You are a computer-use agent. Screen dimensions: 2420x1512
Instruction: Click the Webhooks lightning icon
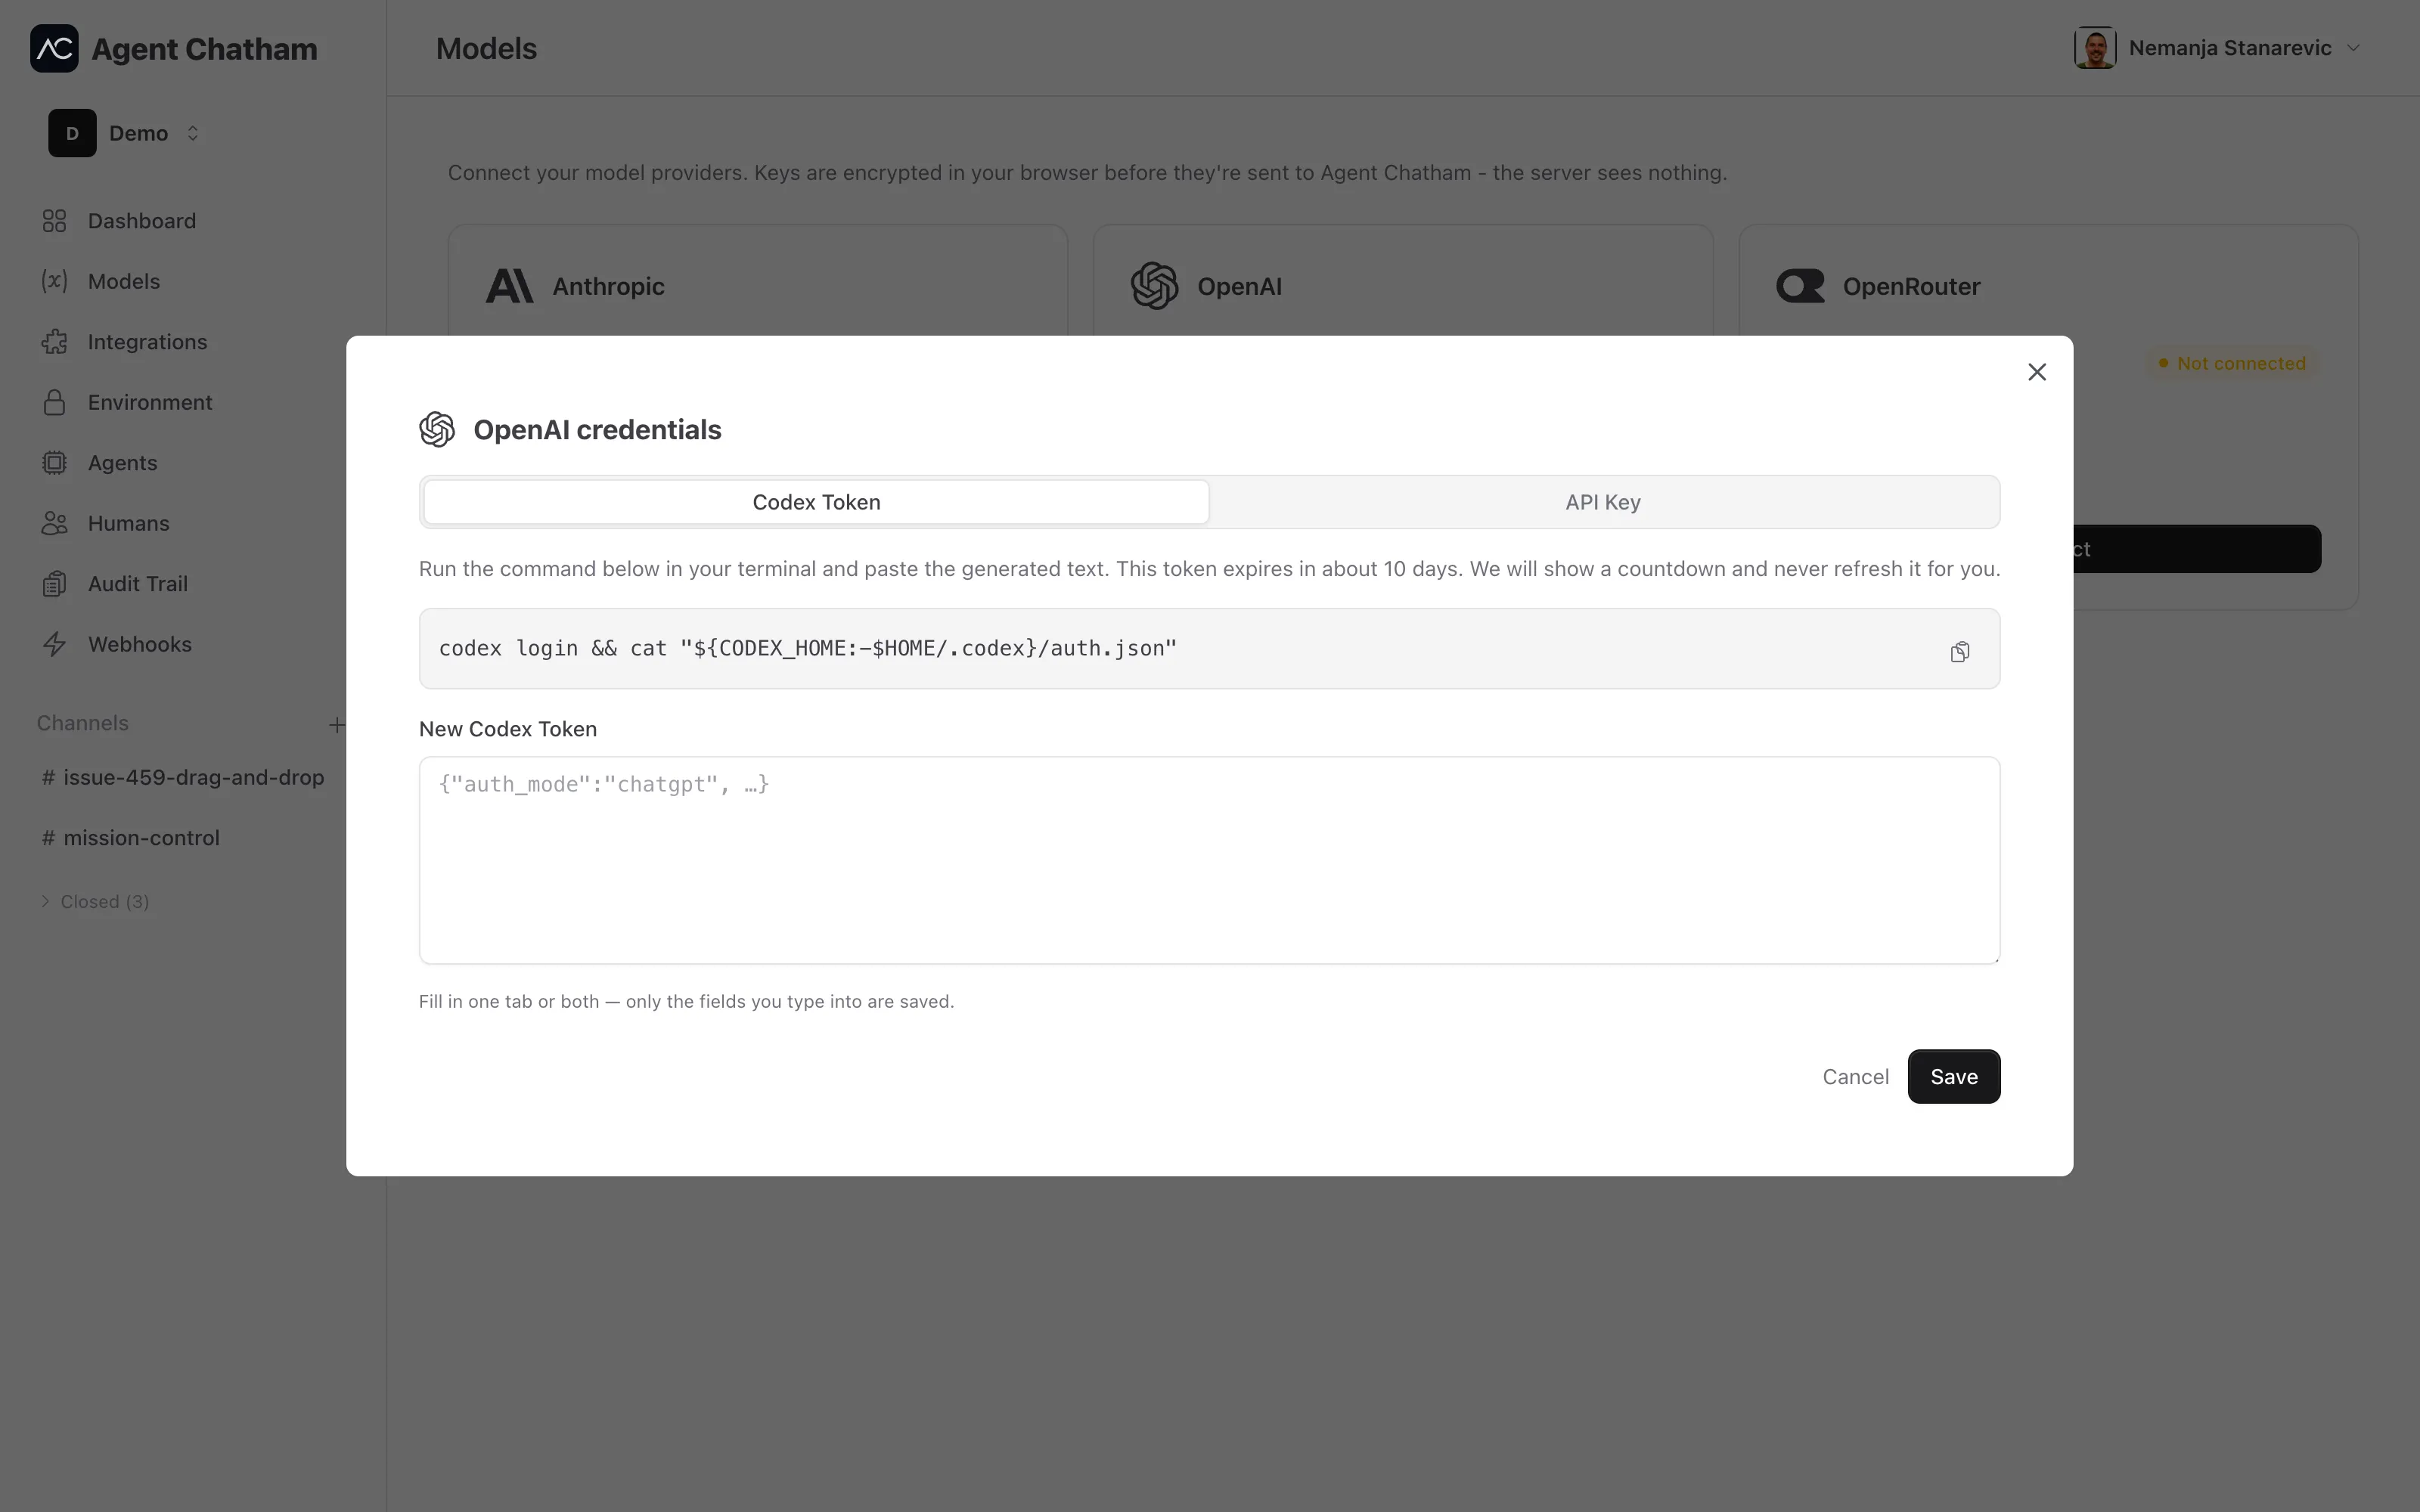coord(54,644)
